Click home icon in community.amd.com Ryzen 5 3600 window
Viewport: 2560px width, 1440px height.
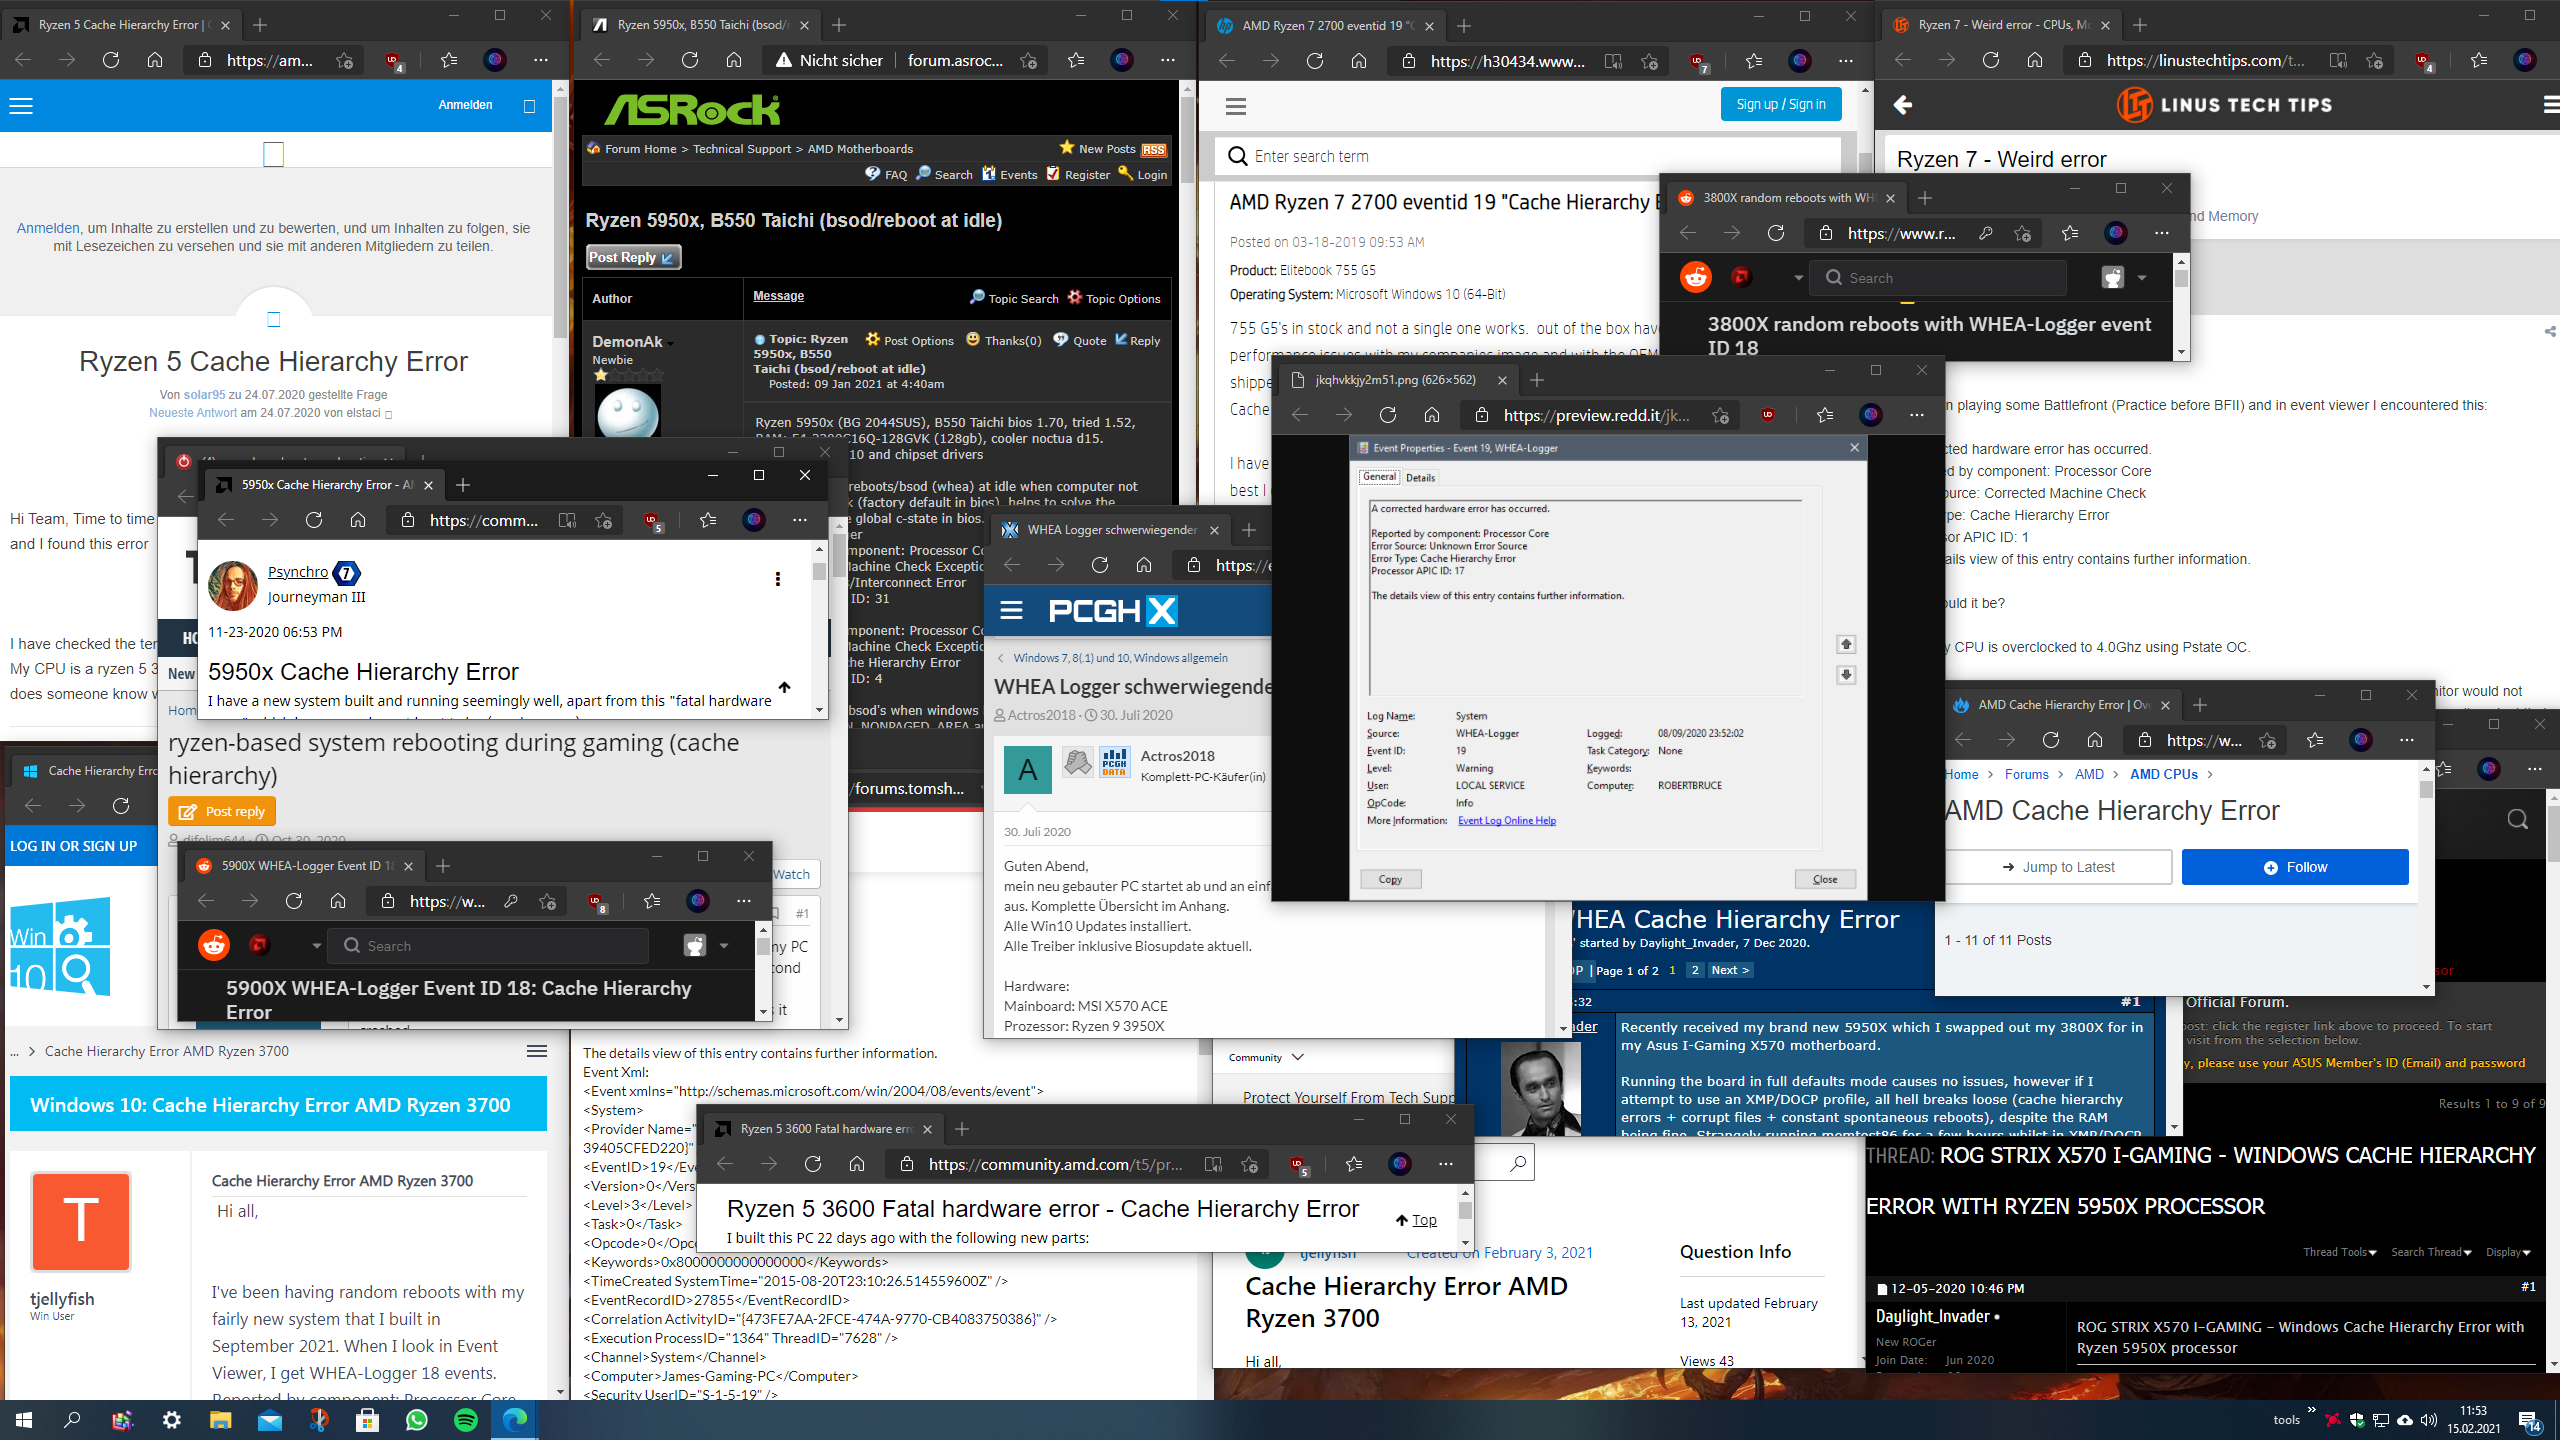[x=857, y=1164]
